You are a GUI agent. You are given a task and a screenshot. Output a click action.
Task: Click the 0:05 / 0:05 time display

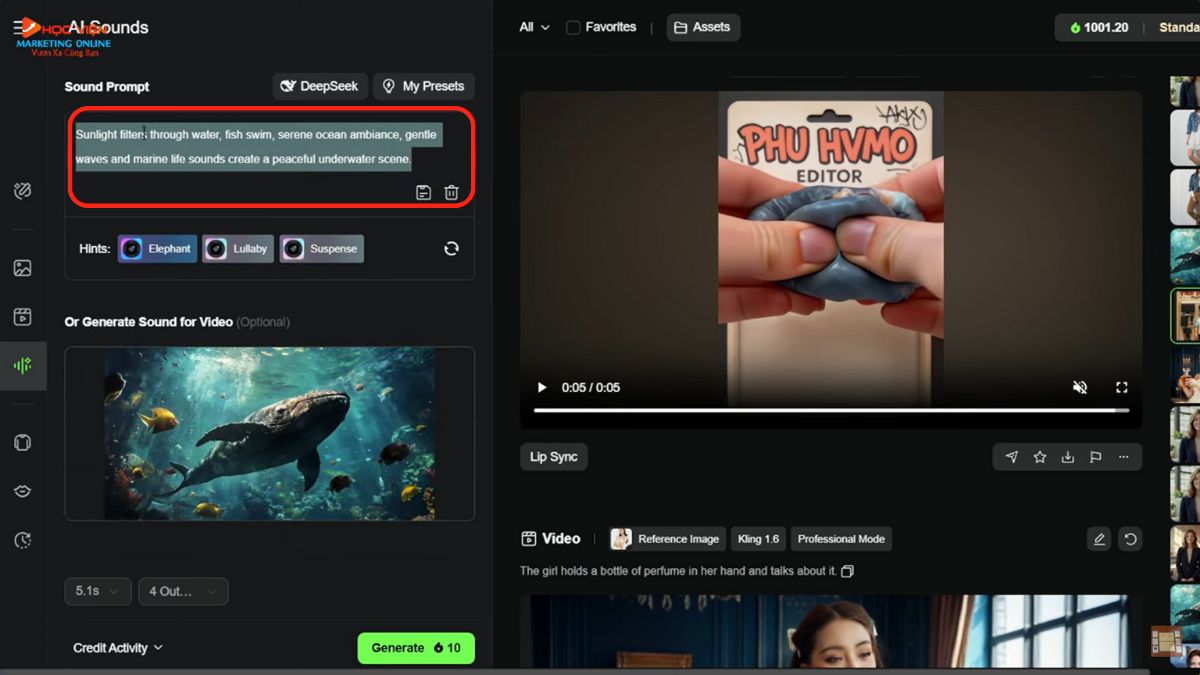tap(591, 387)
